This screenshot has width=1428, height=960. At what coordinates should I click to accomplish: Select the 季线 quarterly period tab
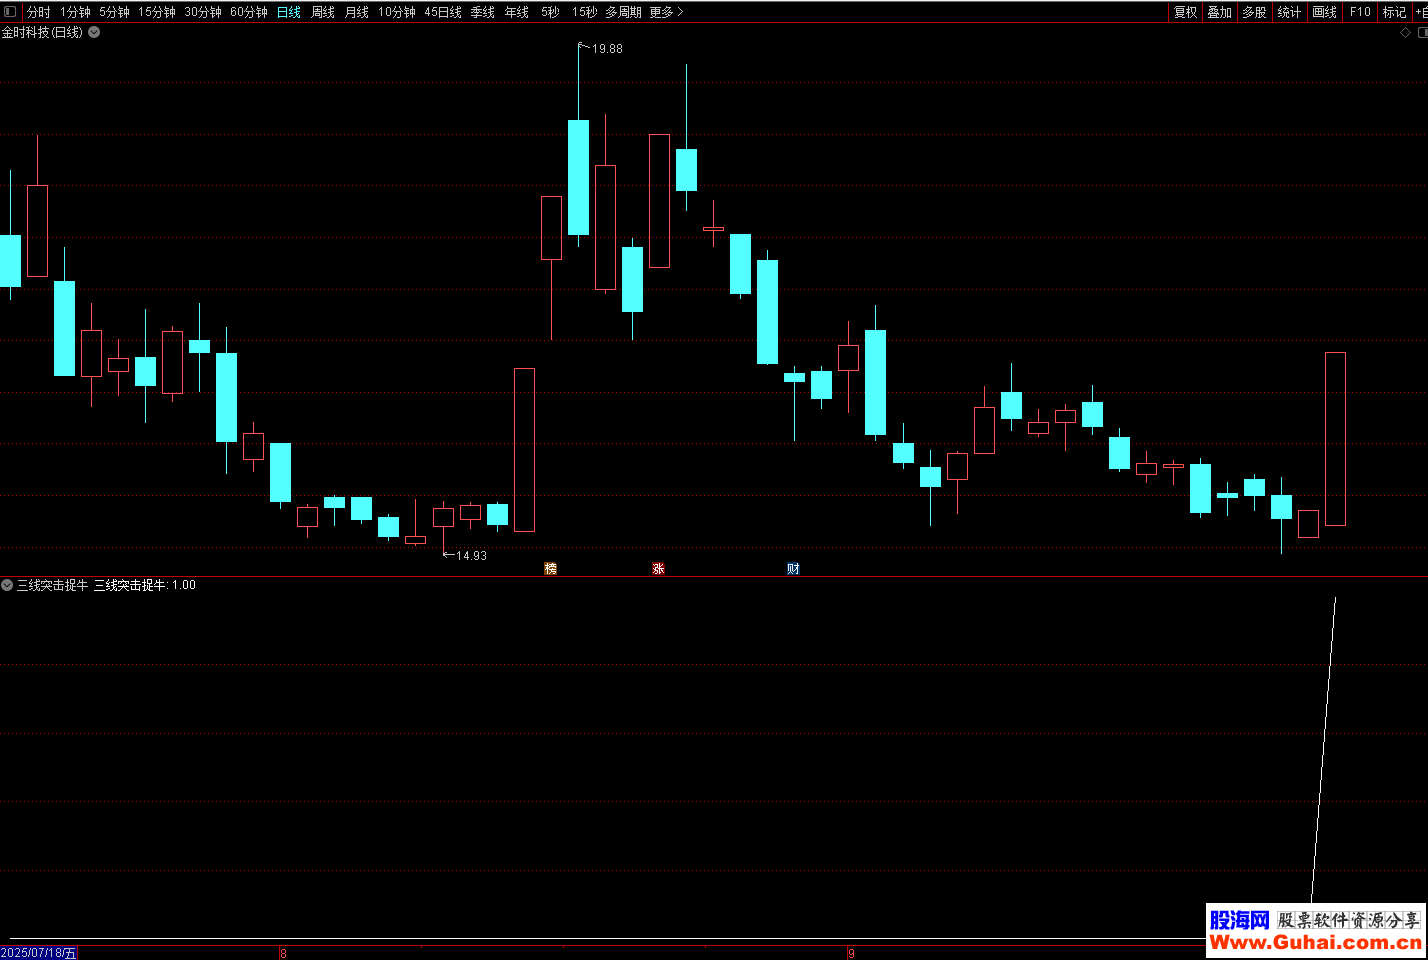tap(483, 12)
